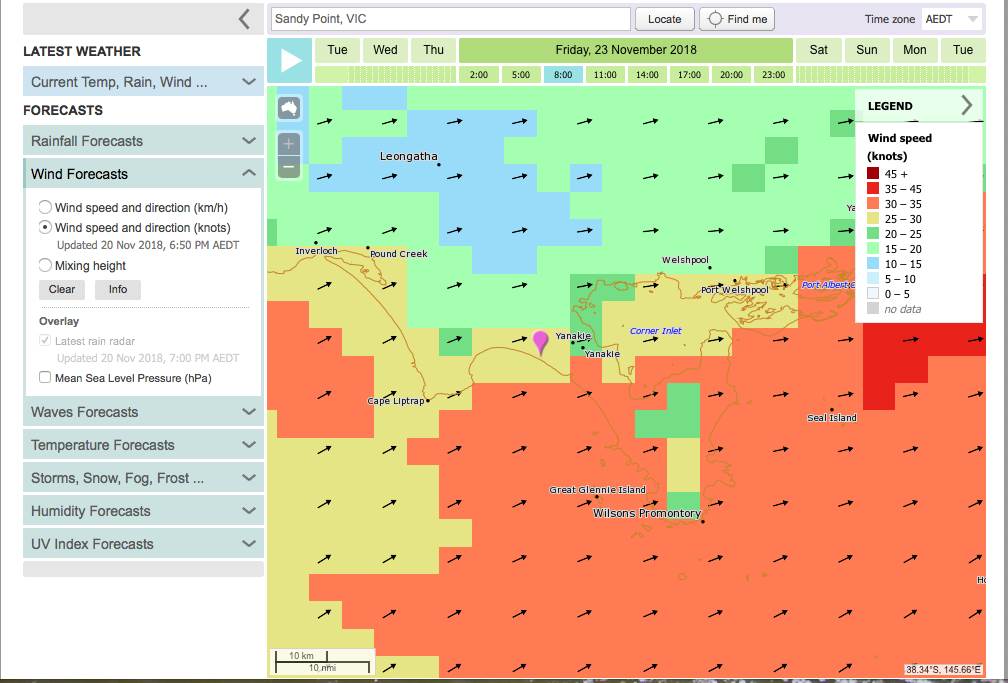Click the pink location pin marker
This screenshot has height=683, width=1008.
tap(541, 342)
